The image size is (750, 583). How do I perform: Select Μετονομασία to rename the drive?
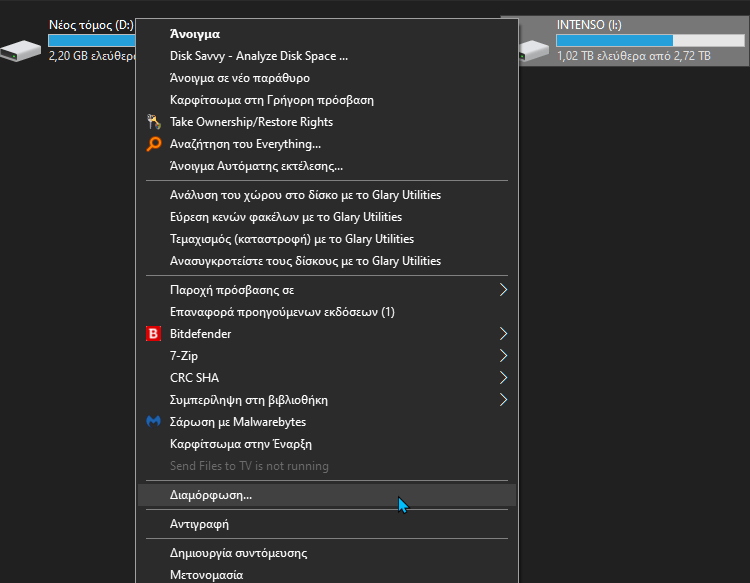point(327,575)
